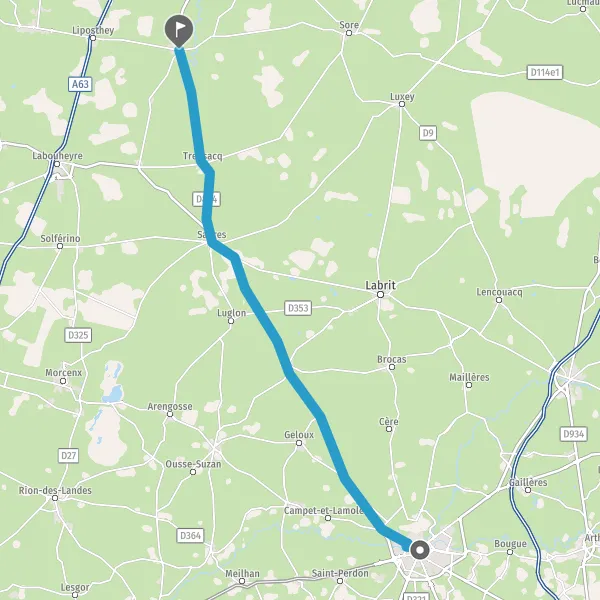
Task: Click the D353 road badge
Action: [x=298, y=308]
